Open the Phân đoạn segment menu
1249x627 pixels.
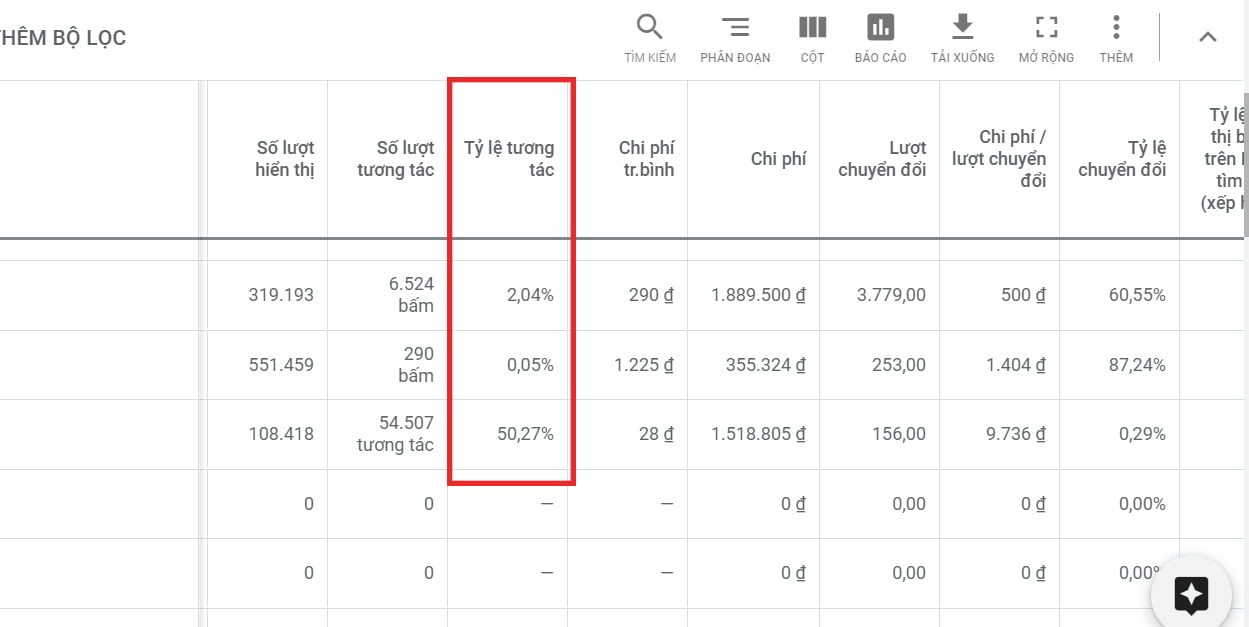coord(735,39)
